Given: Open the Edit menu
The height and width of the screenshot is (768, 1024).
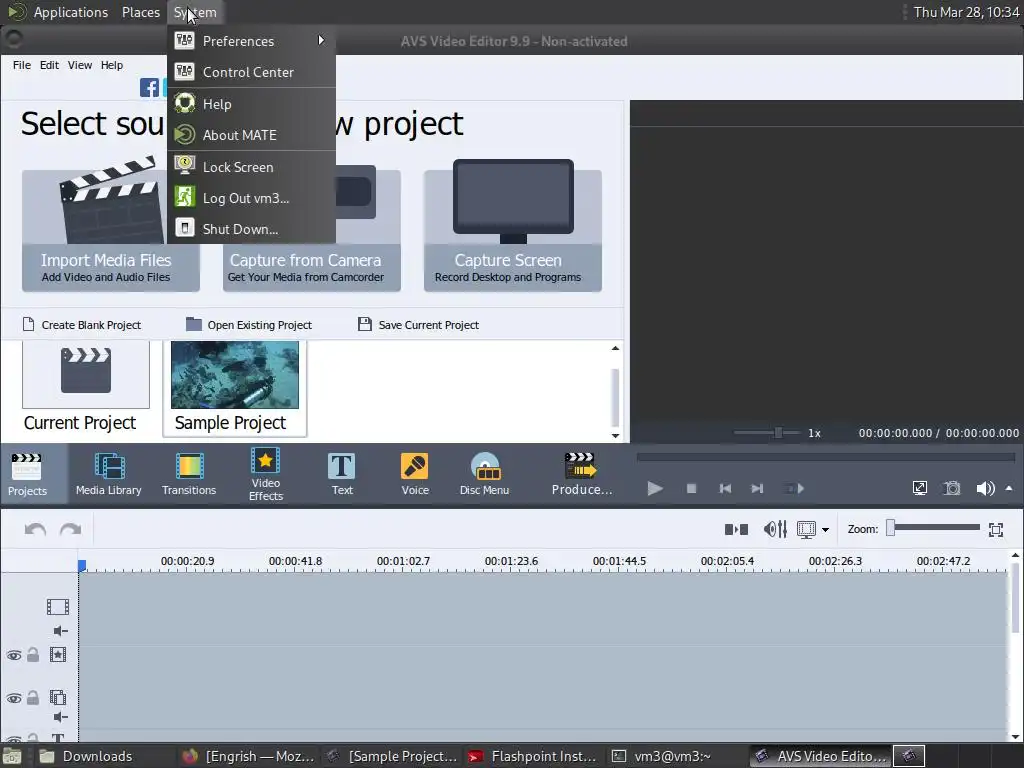Looking at the screenshot, I should pyautogui.click(x=49, y=65).
